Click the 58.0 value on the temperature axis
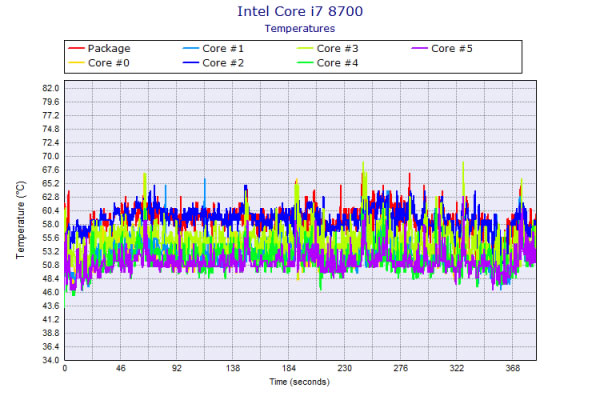 pyautogui.click(x=51, y=224)
